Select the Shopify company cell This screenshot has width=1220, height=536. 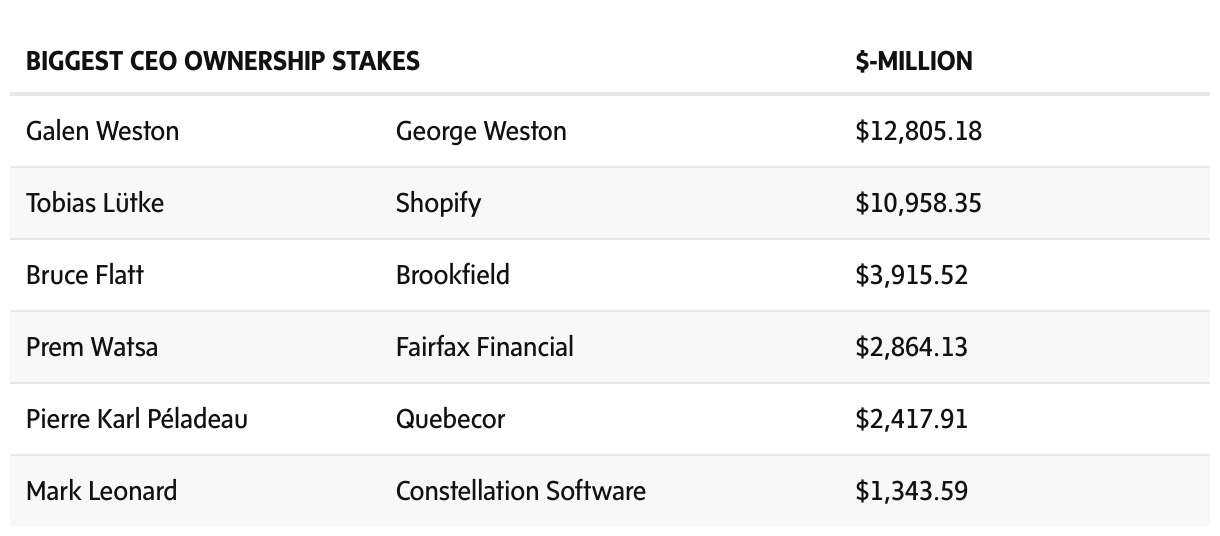438,203
